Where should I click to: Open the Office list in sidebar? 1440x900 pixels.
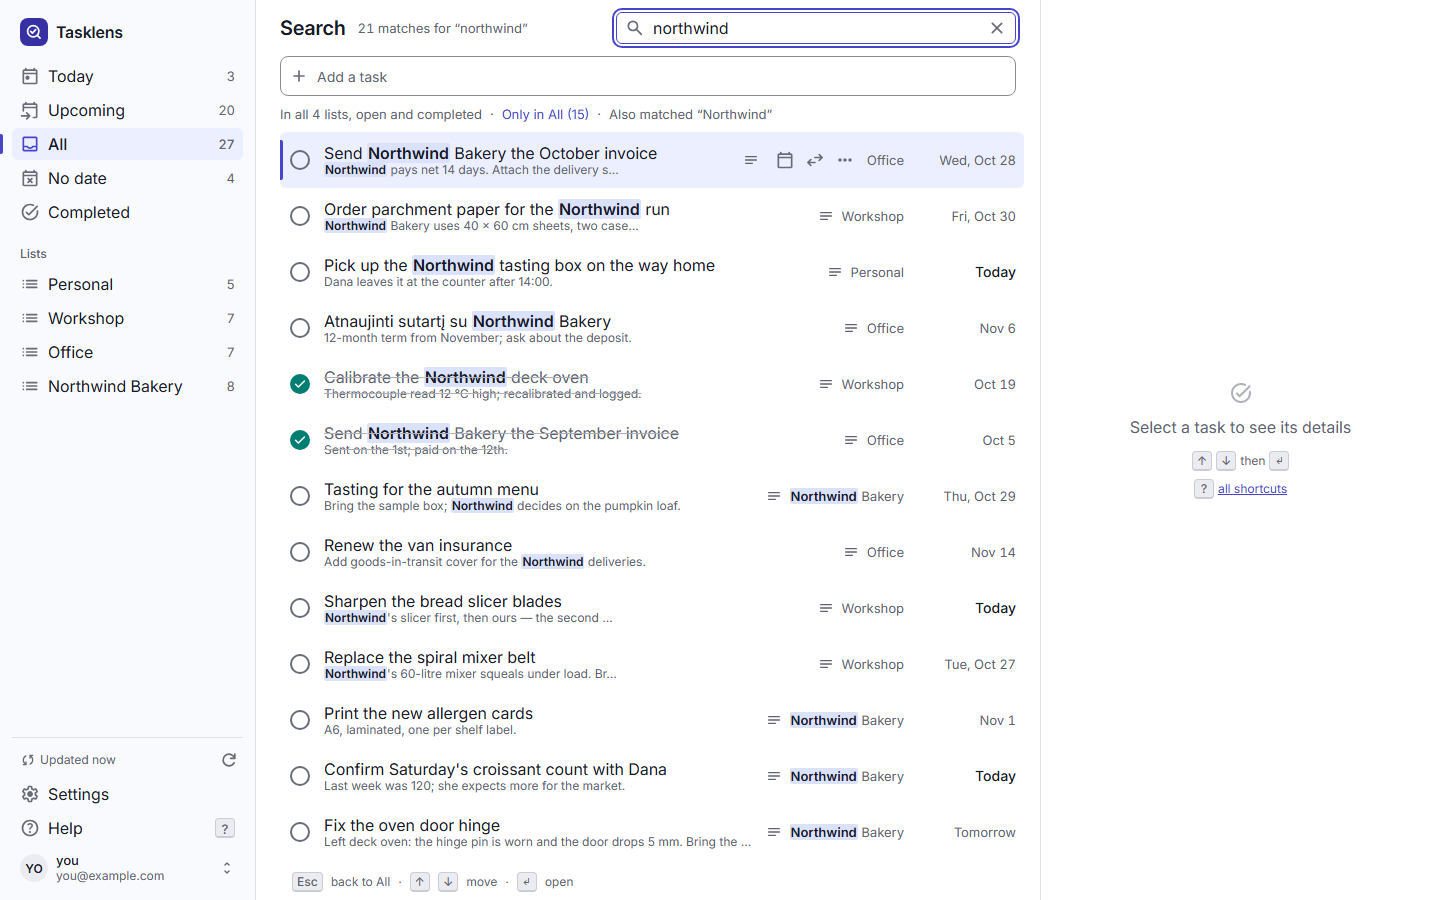pyautogui.click(x=128, y=352)
